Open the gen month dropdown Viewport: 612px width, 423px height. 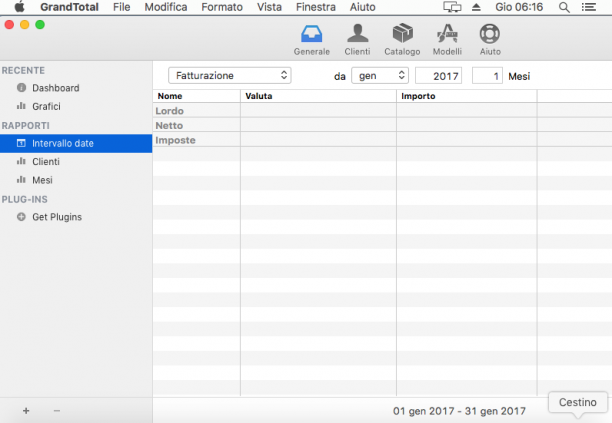380,76
